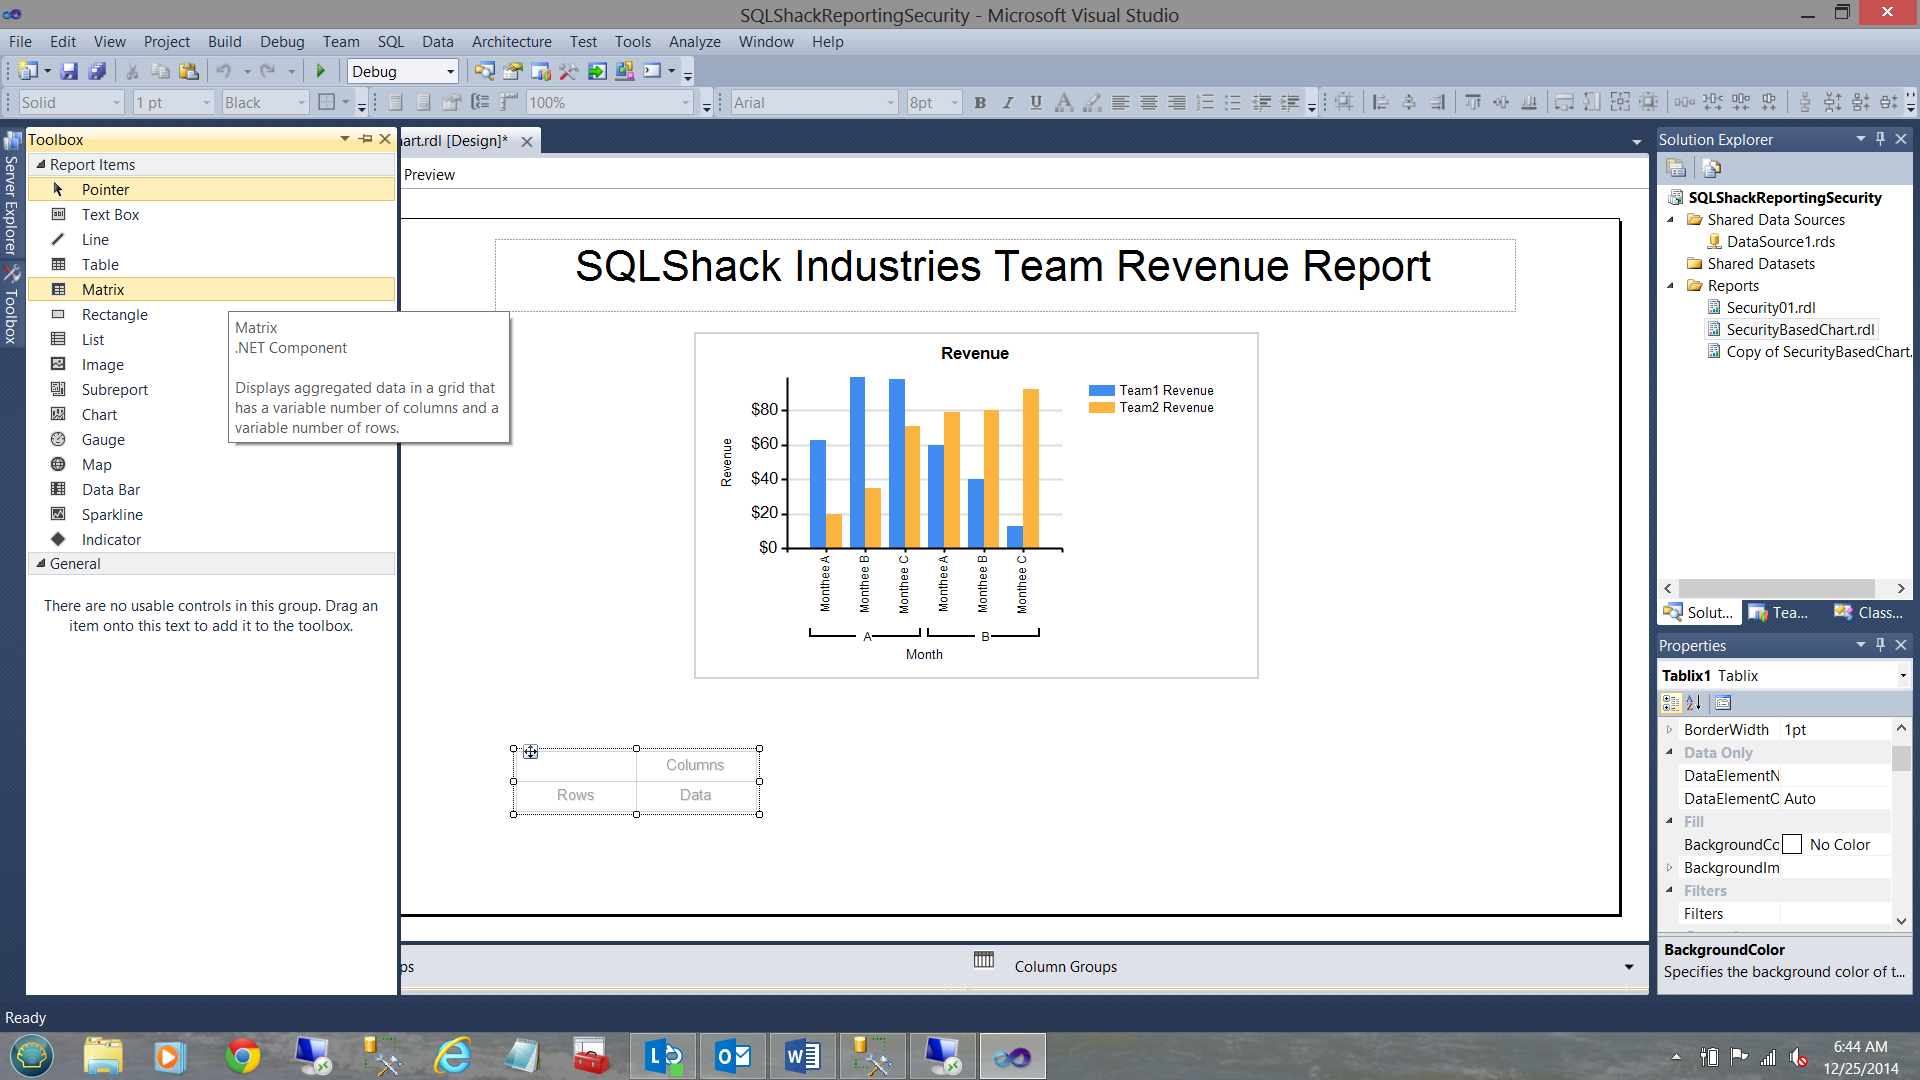Open the Architecture menu
The height and width of the screenshot is (1080, 1920).
[511, 41]
